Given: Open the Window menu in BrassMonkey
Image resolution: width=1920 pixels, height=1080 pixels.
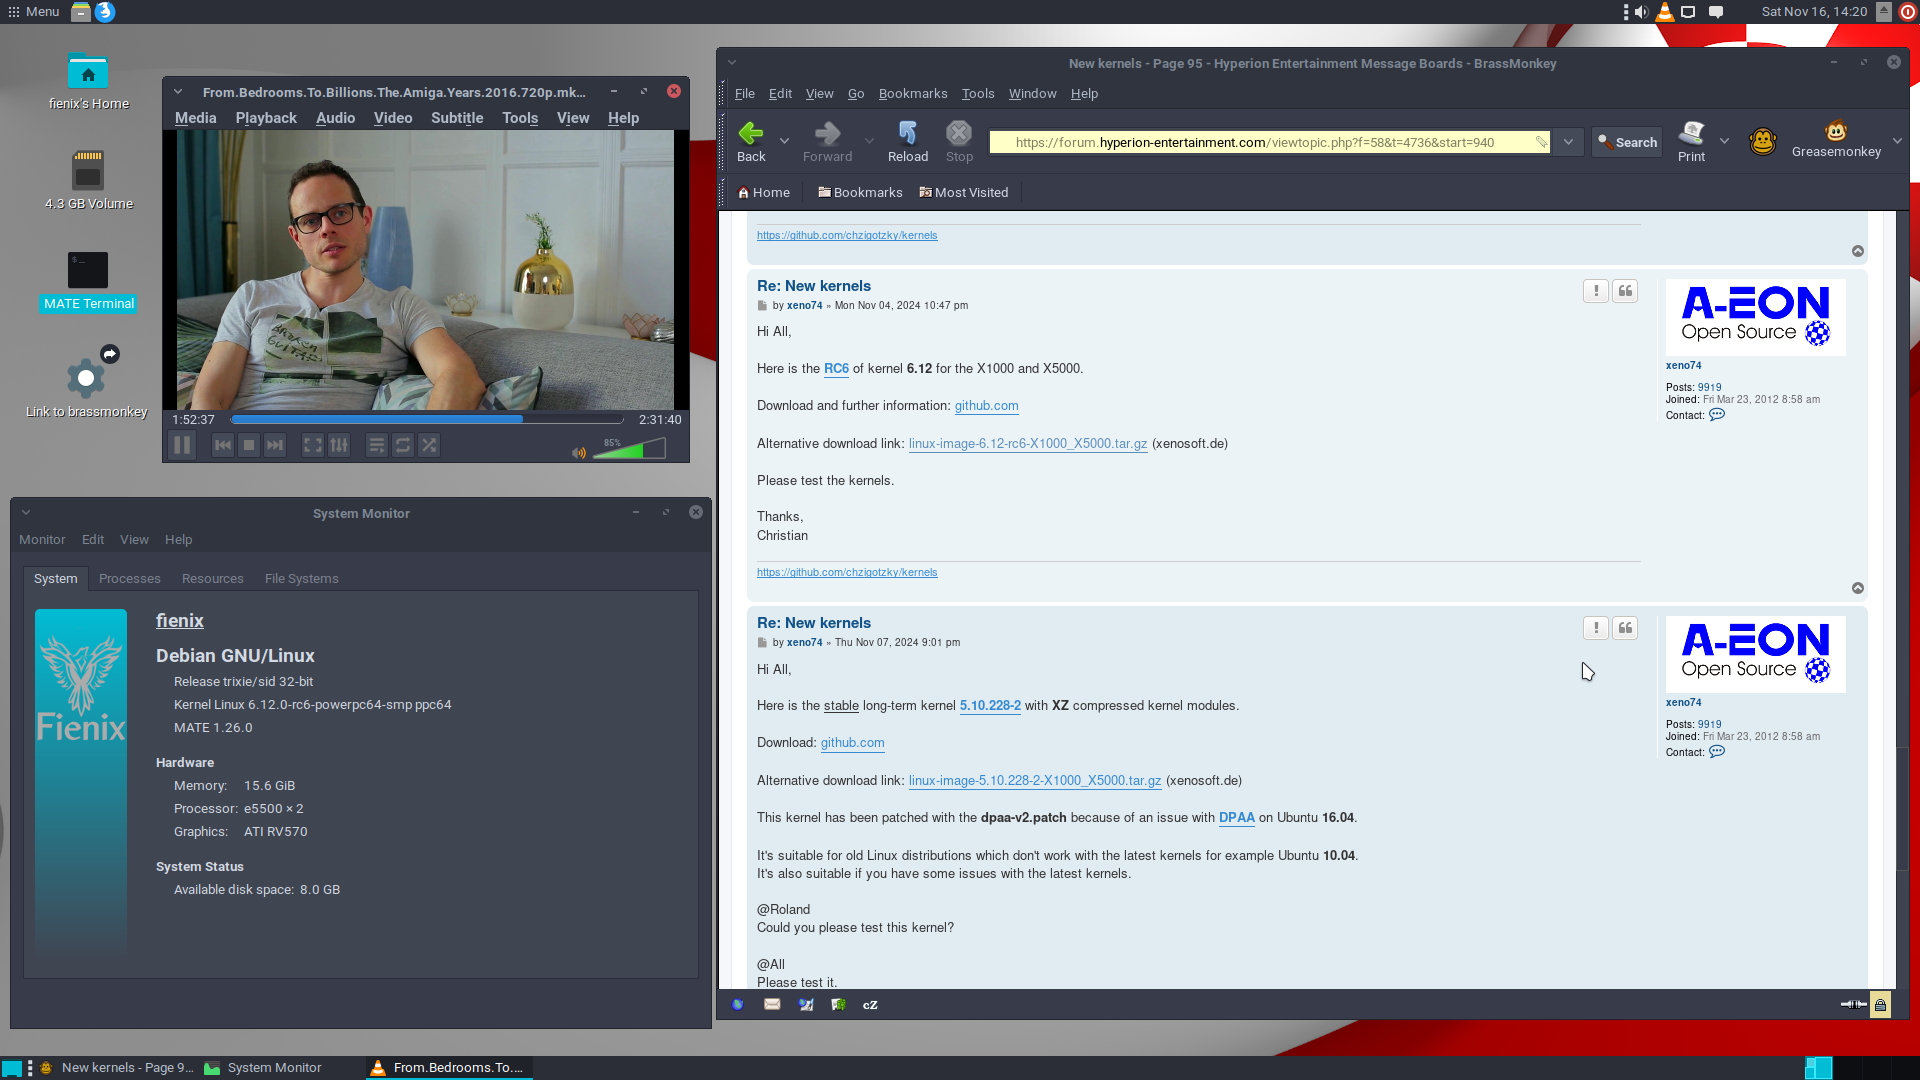Looking at the screenshot, I should pyautogui.click(x=1032, y=94).
